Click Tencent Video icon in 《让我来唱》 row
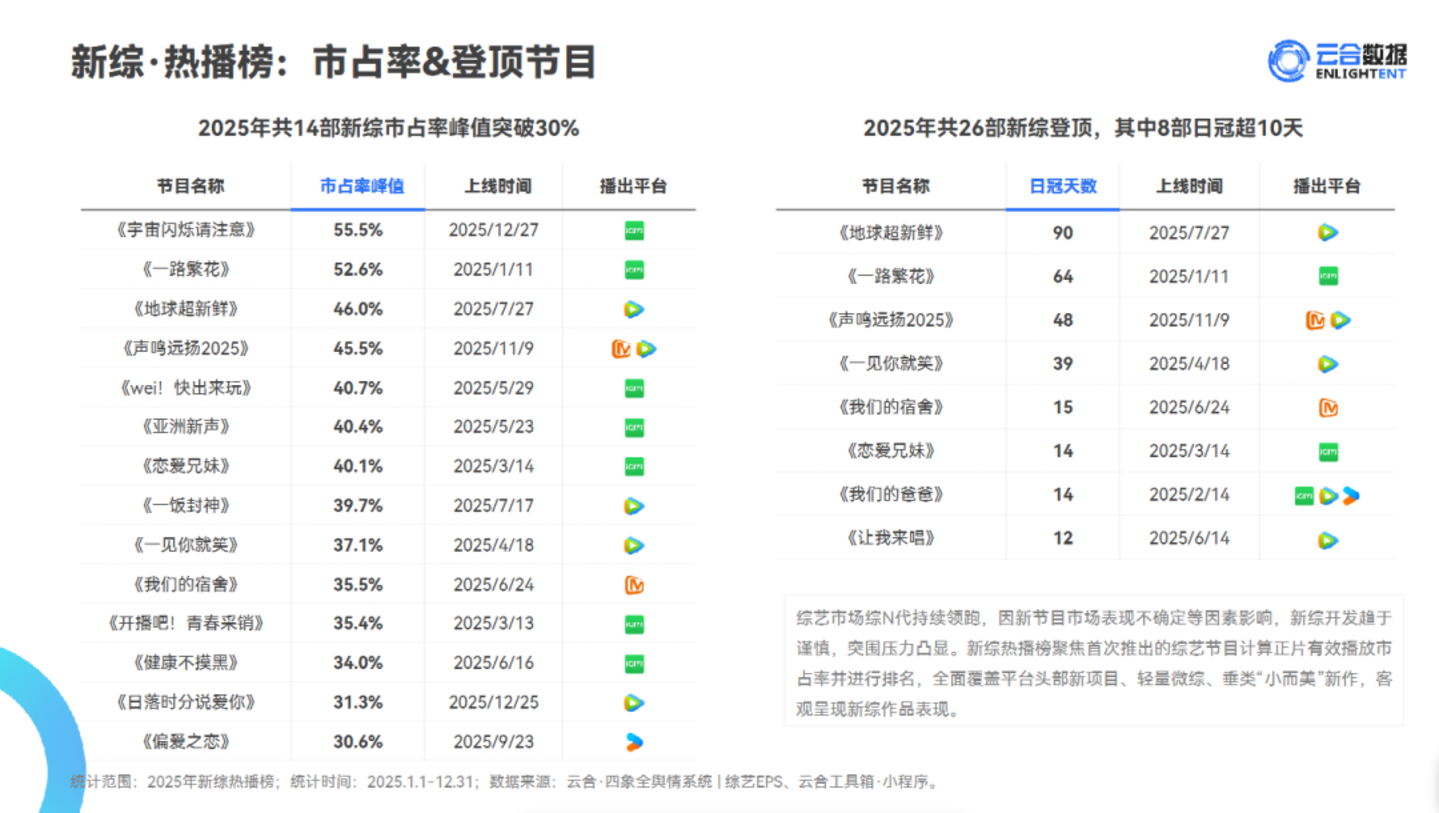The image size is (1439, 813). (1327, 539)
